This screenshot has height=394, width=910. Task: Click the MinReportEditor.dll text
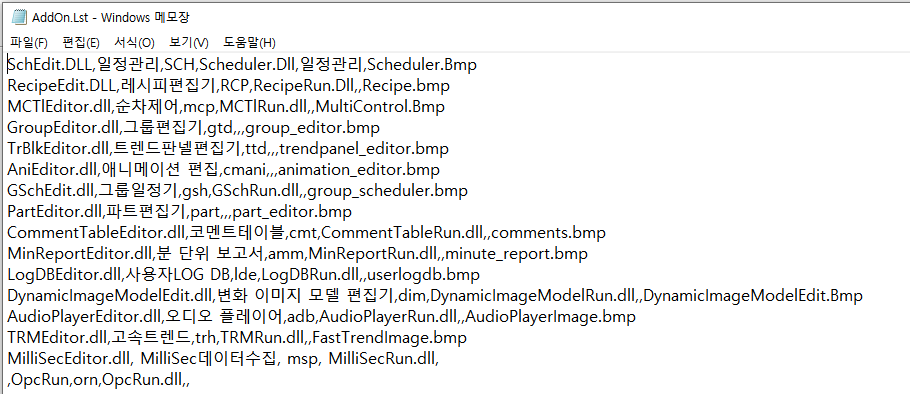pos(80,254)
